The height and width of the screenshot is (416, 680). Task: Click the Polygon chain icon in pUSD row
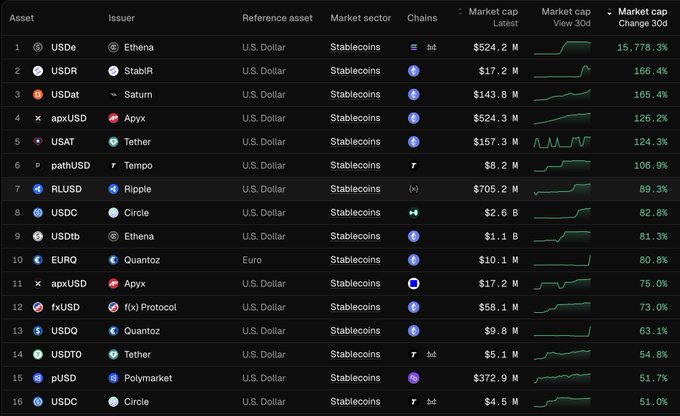(x=413, y=378)
